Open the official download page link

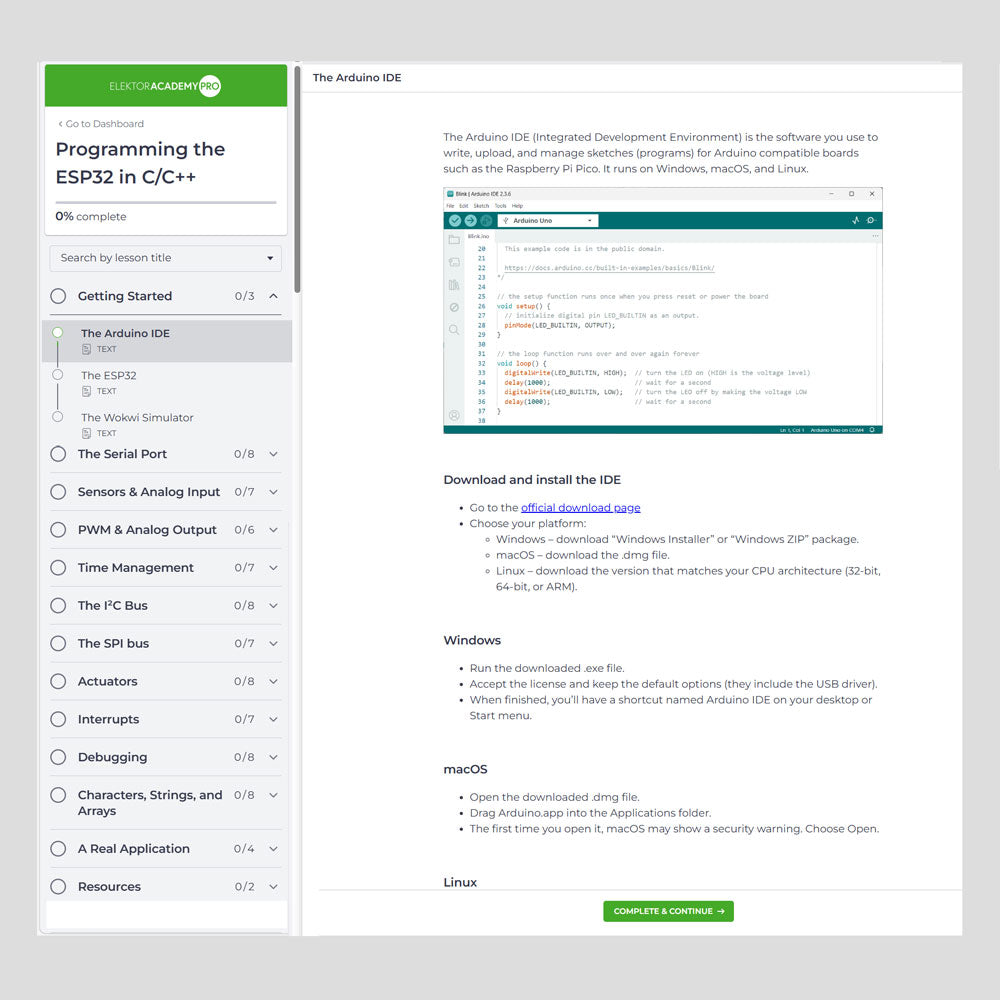pos(580,508)
